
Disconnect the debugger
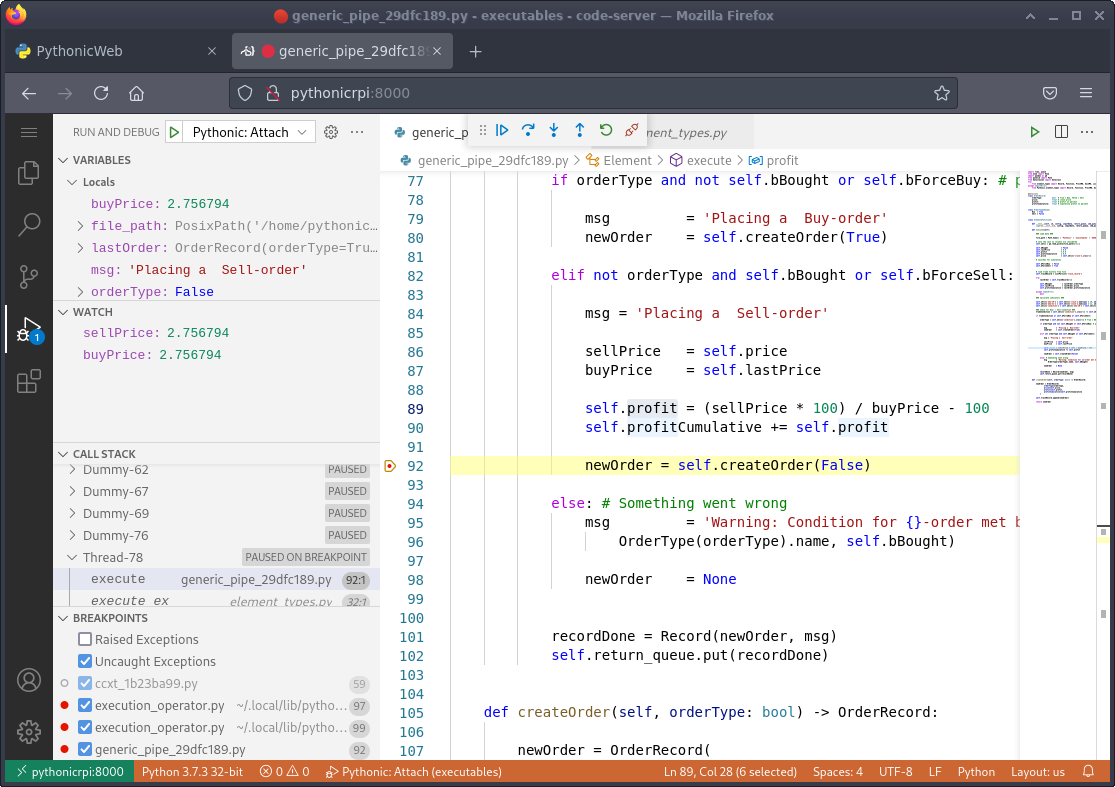point(631,130)
